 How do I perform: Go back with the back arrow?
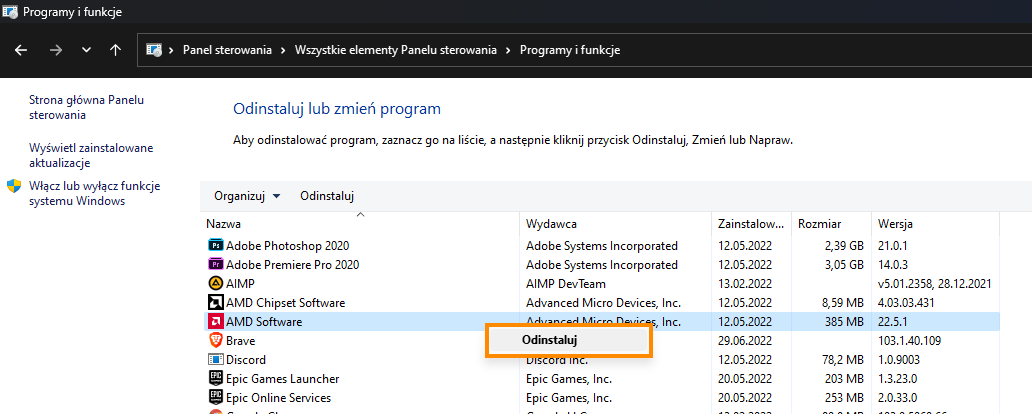21,50
